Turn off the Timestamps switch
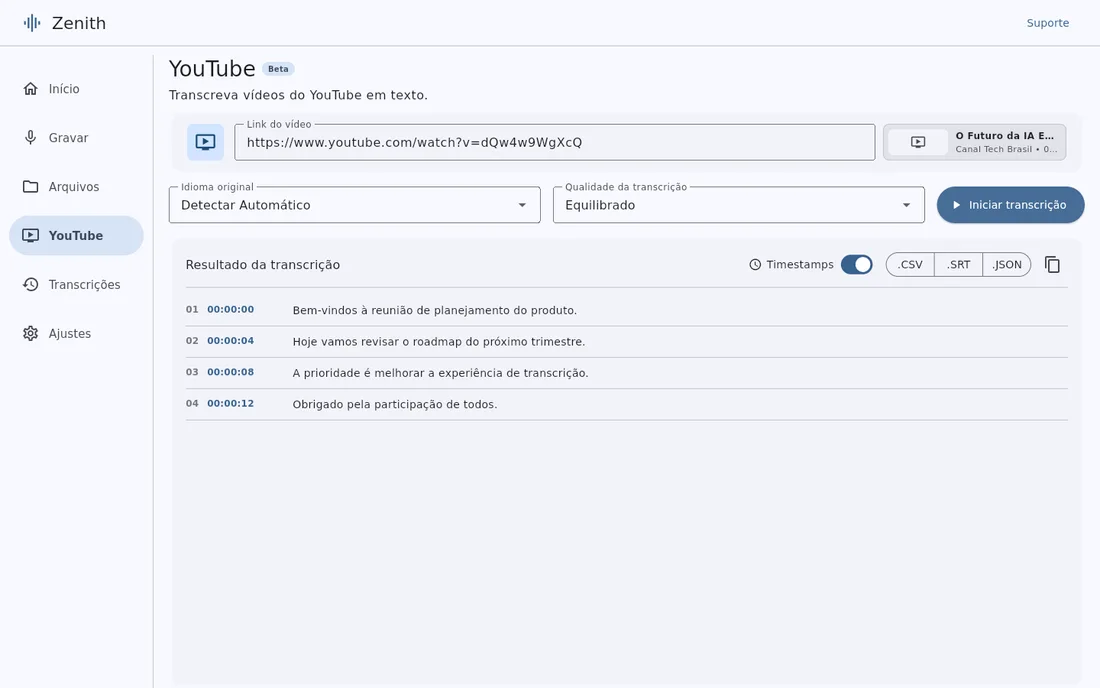The width and height of the screenshot is (1100, 688). [x=857, y=264]
